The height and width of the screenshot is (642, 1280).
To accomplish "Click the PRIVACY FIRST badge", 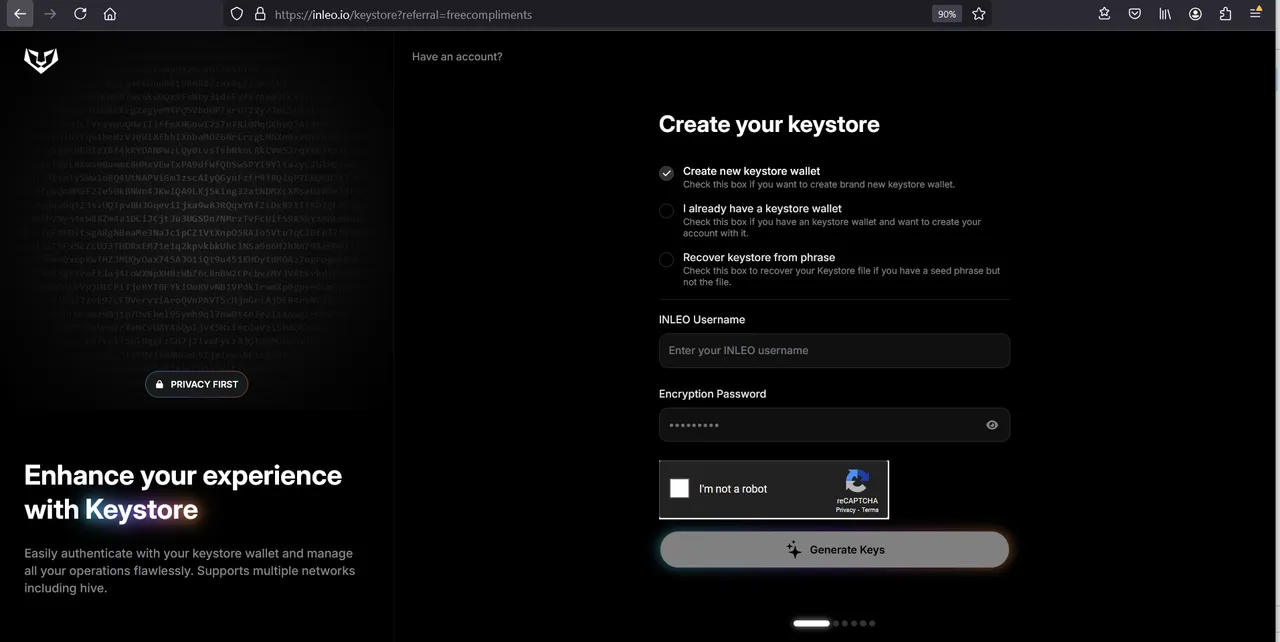I will click(196, 384).
